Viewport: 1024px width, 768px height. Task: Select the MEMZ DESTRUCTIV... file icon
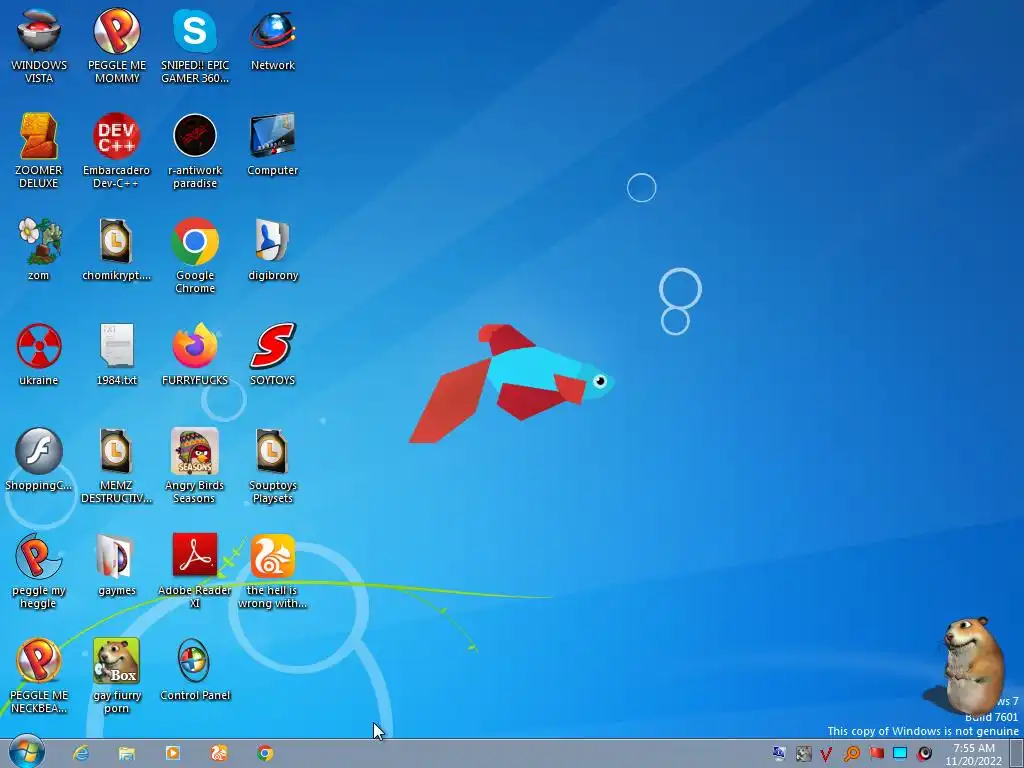(x=116, y=466)
